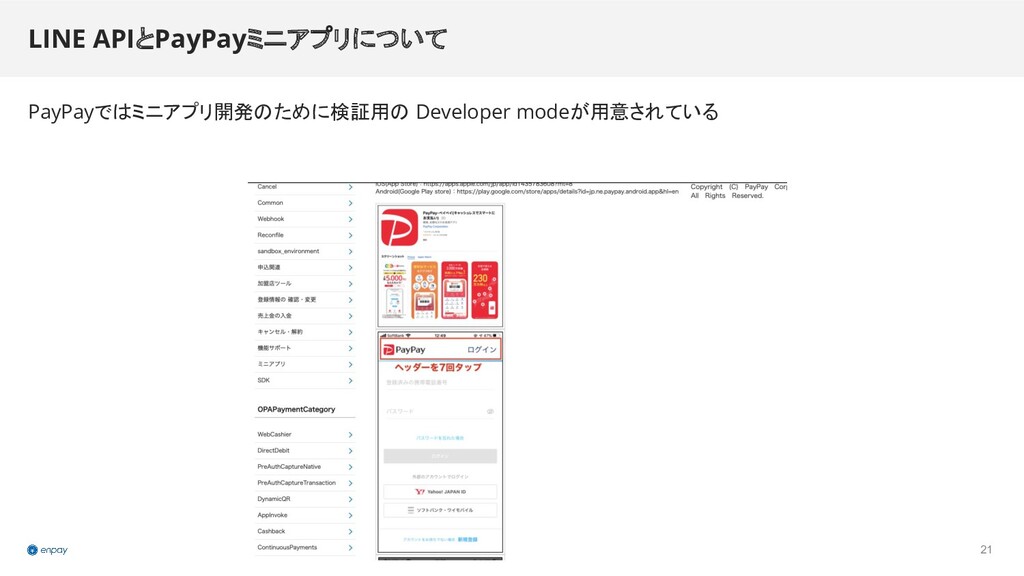Open the red 230 screenshot thumbnail

coord(485,290)
